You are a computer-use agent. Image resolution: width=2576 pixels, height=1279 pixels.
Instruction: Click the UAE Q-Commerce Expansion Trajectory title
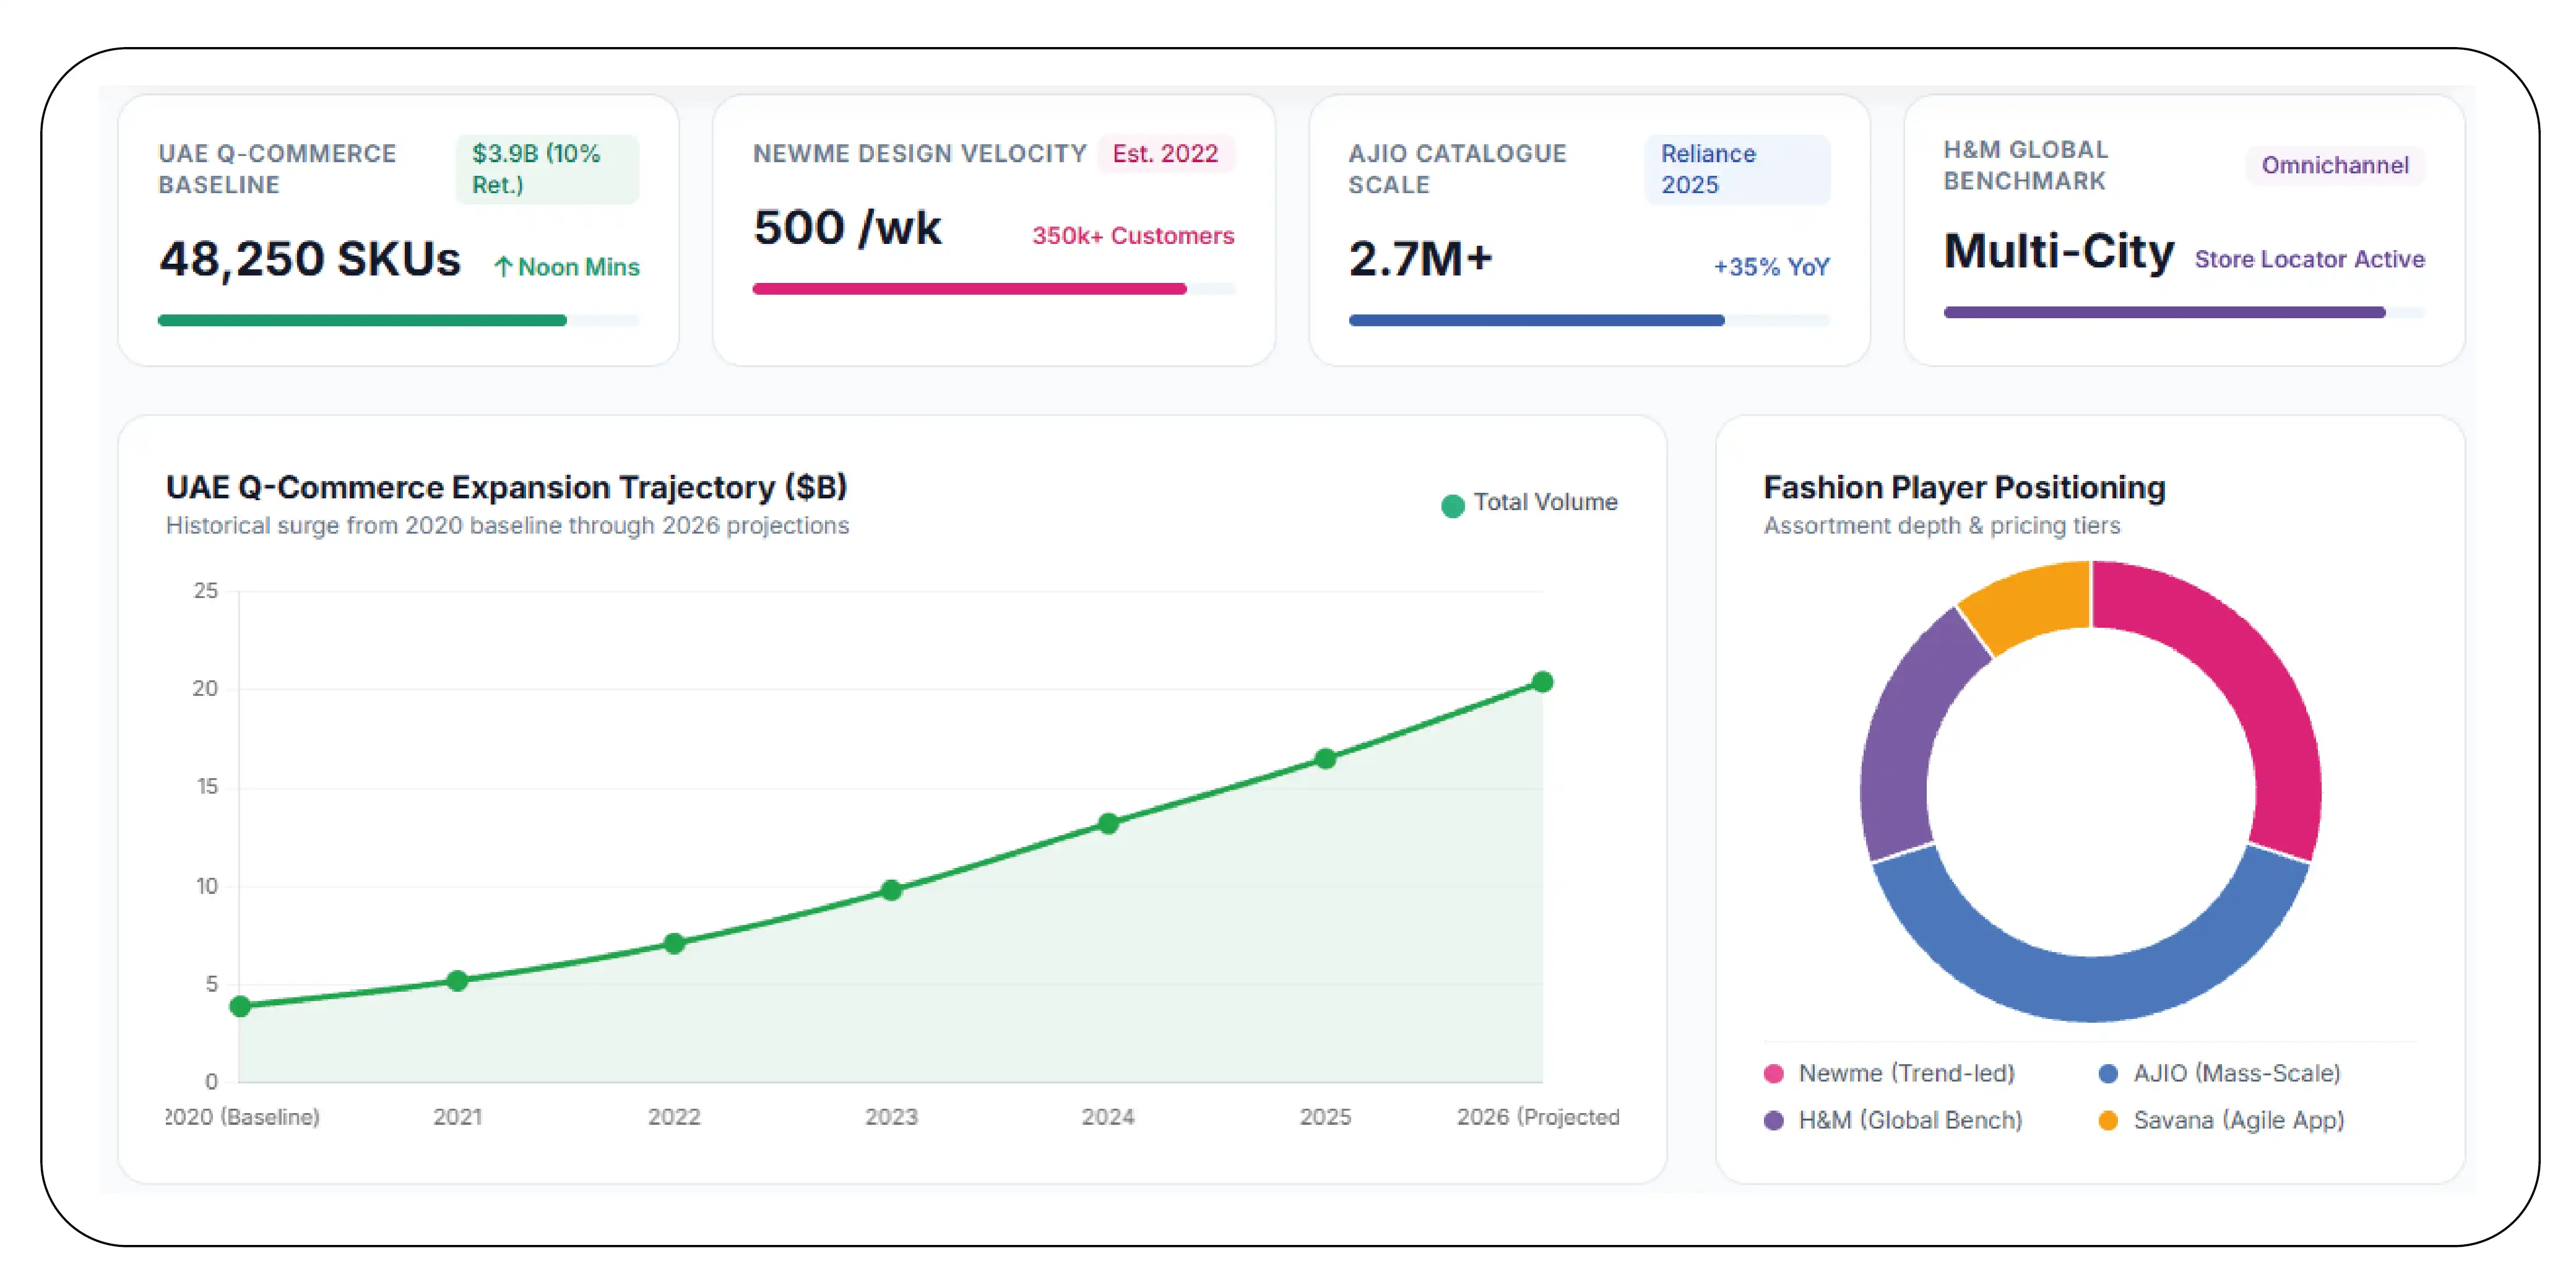506,487
